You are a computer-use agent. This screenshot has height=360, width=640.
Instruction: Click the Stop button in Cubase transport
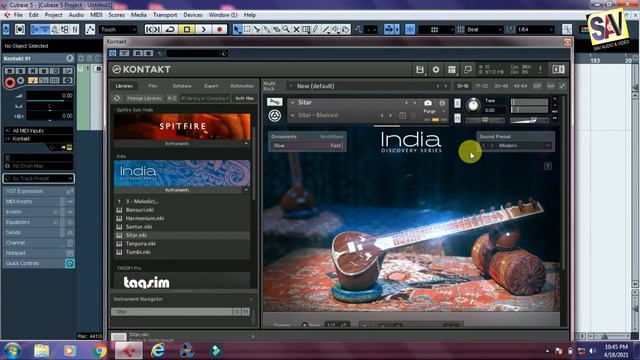[187, 29]
